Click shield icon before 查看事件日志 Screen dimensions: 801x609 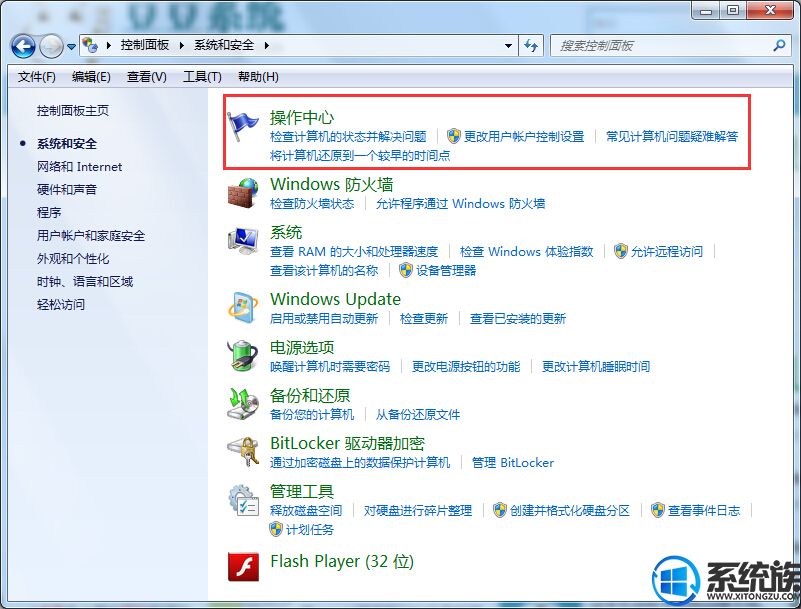657,509
